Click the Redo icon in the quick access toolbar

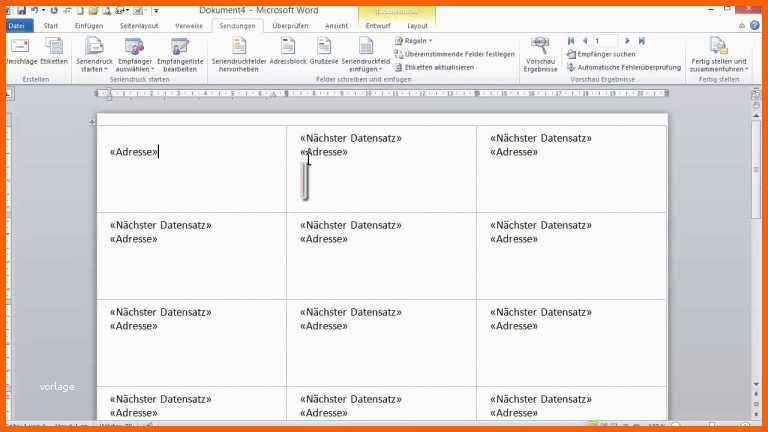click(x=54, y=10)
